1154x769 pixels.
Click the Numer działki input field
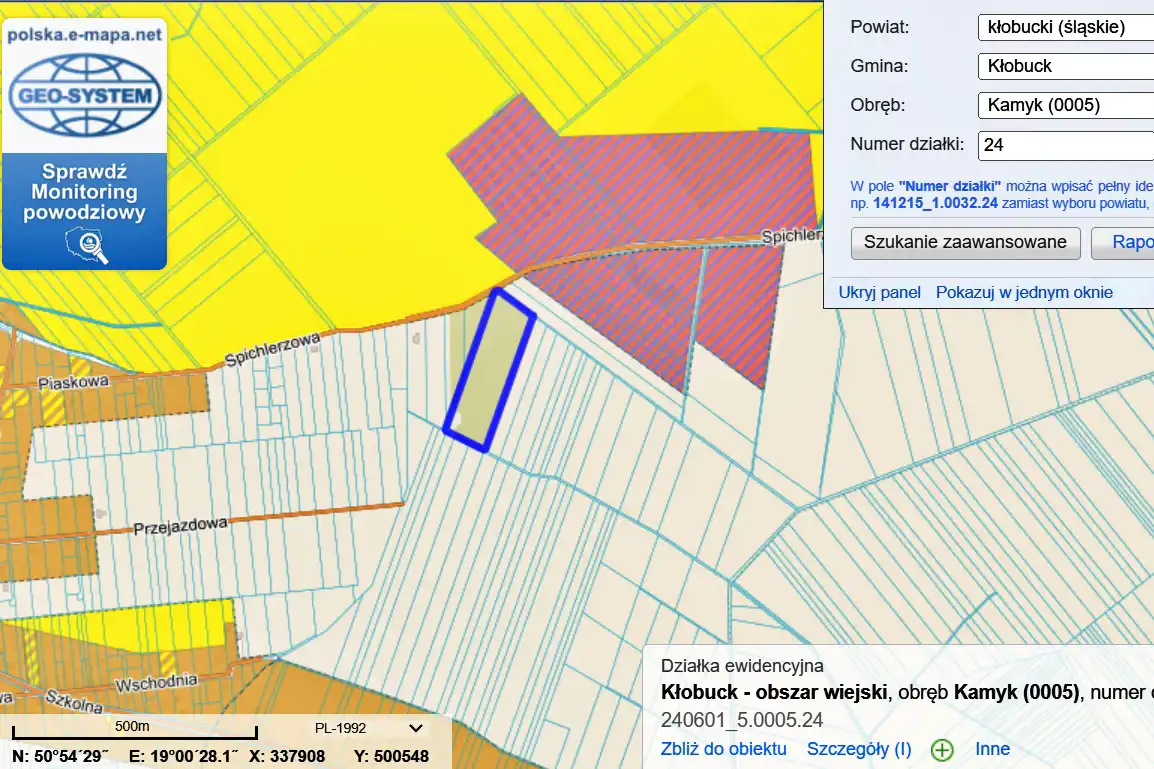(x=1065, y=145)
